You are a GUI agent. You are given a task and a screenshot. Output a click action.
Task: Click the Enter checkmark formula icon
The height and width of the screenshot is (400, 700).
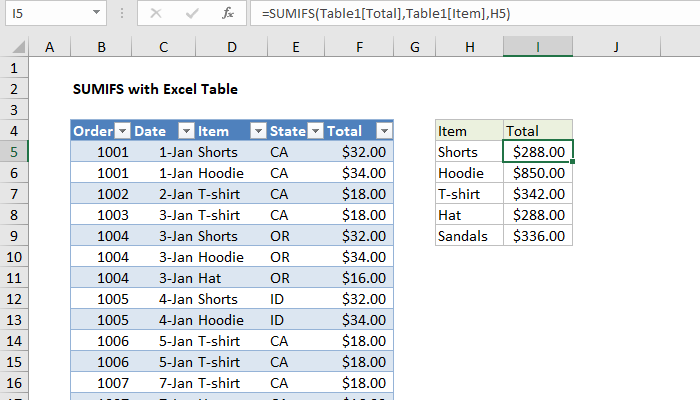pos(191,15)
